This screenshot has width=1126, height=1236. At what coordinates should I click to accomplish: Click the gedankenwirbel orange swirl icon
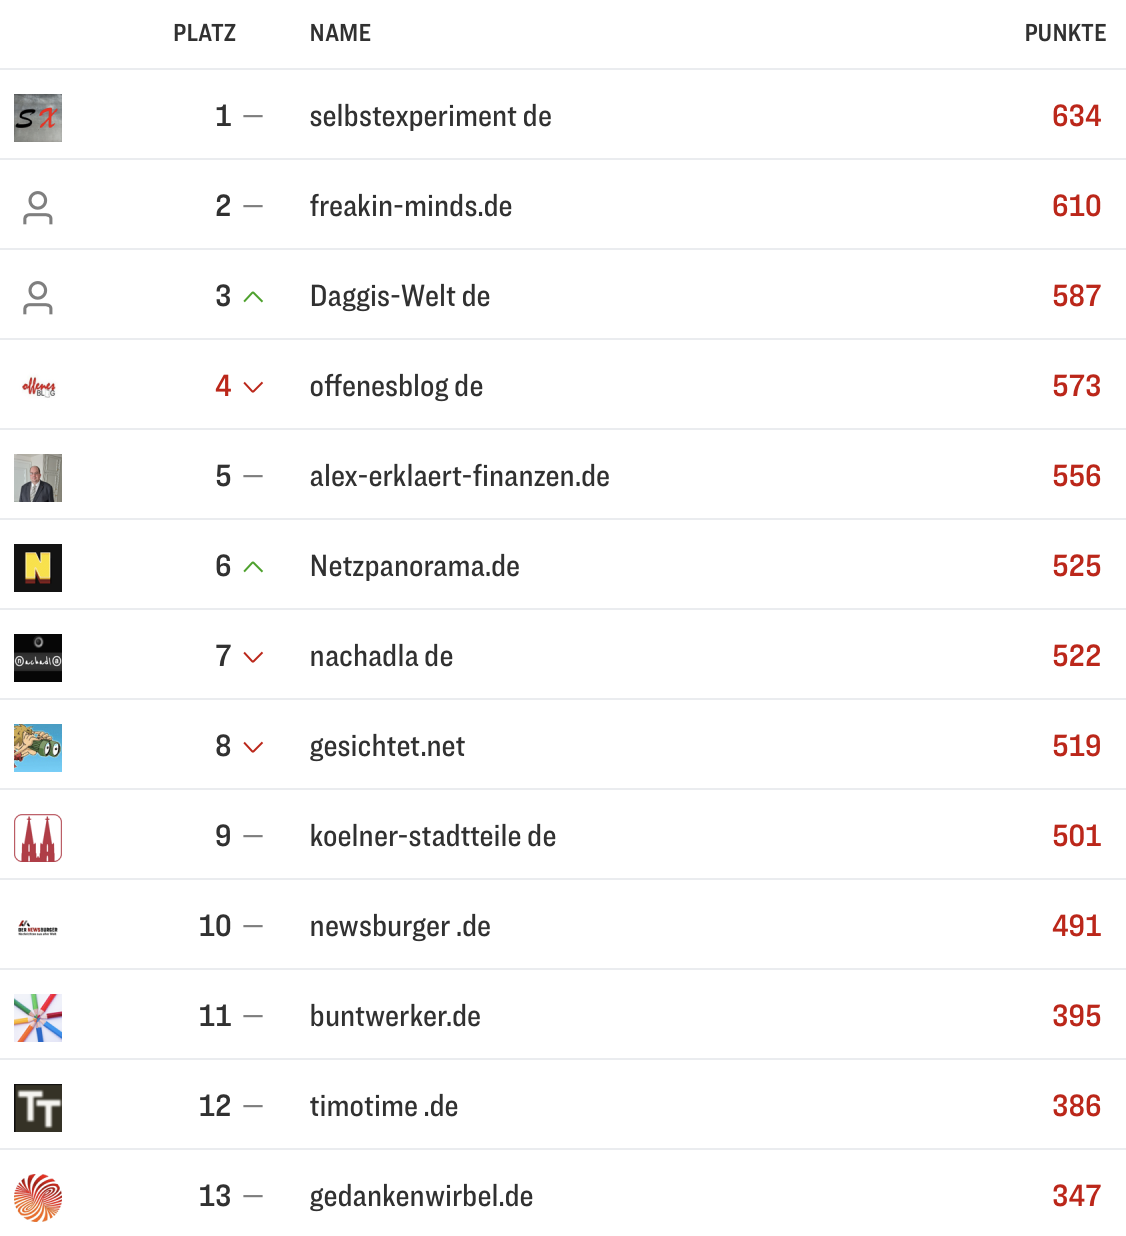coord(38,1198)
